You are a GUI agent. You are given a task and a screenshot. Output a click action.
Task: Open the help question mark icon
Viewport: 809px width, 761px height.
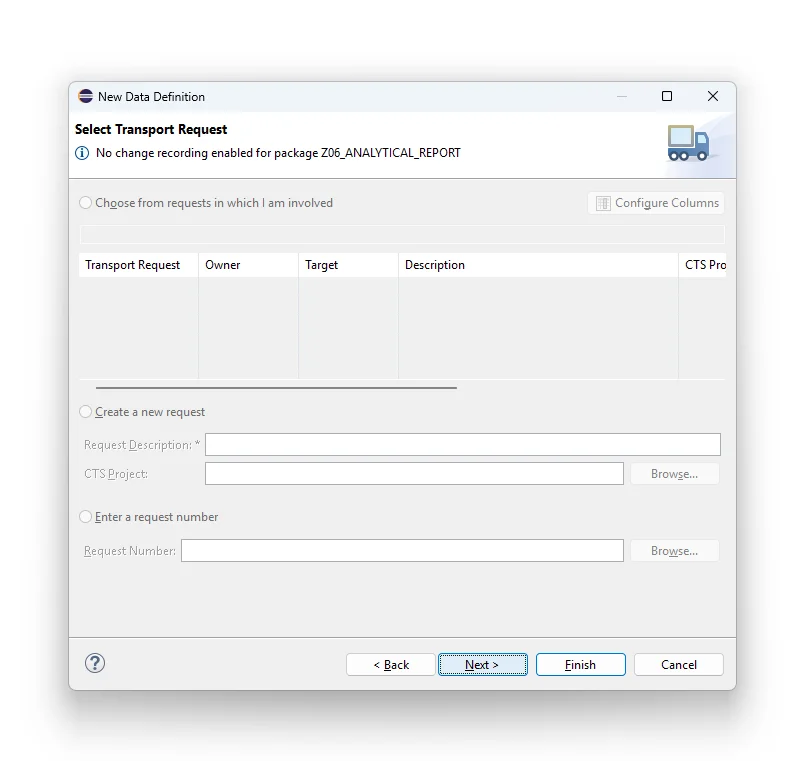click(95, 663)
